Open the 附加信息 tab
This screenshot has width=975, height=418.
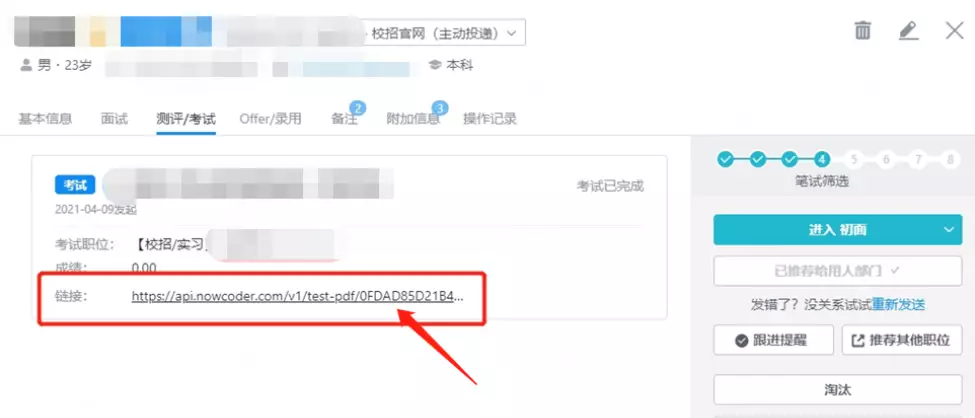click(x=413, y=119)
